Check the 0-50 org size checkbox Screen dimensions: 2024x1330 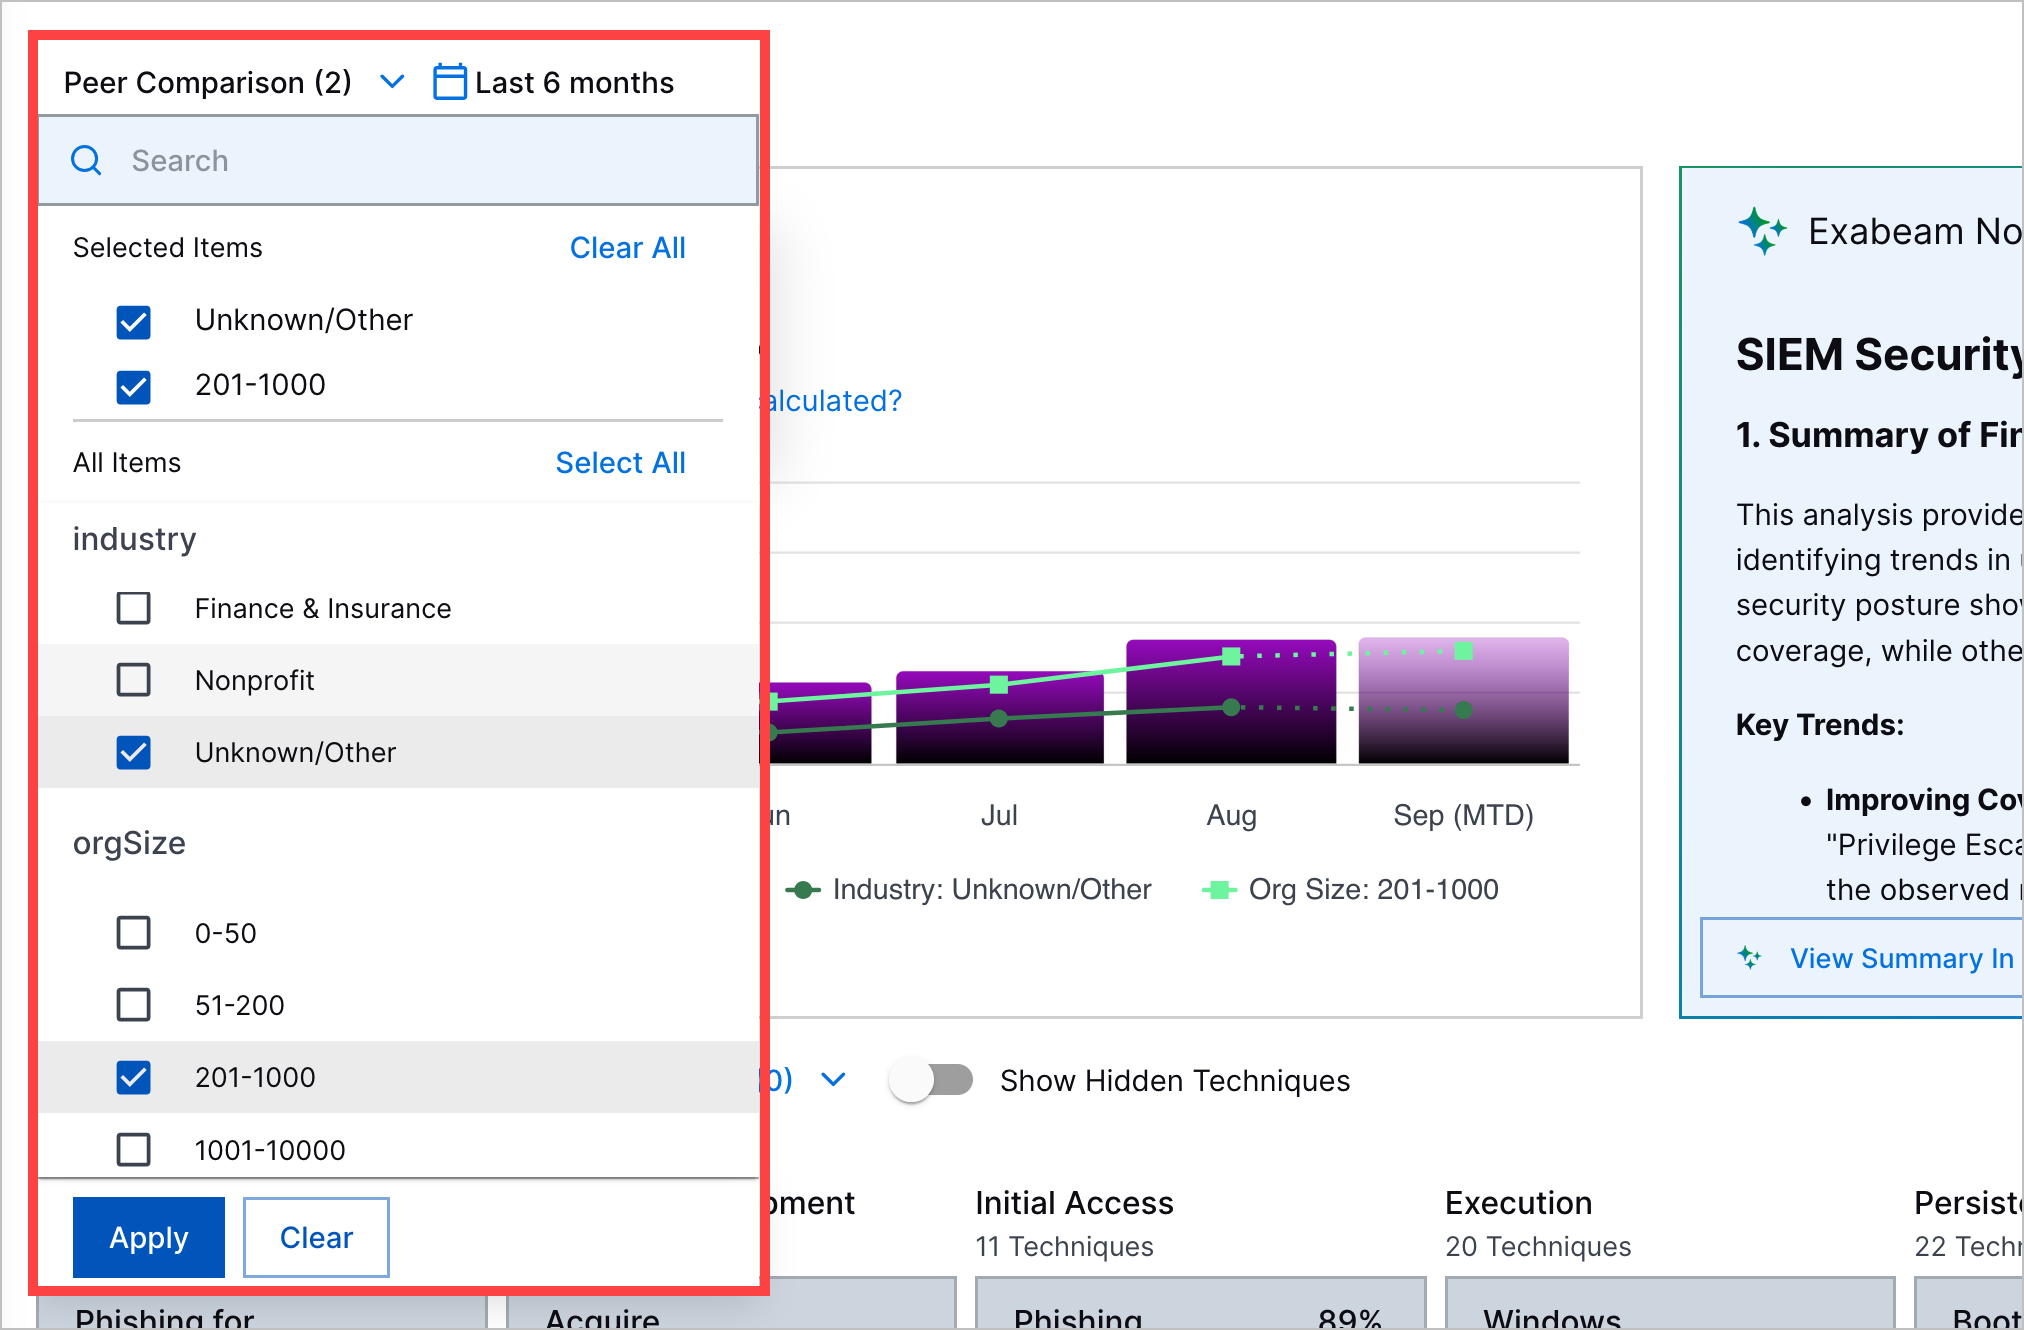pyautogui.click(x=134, y=933)
